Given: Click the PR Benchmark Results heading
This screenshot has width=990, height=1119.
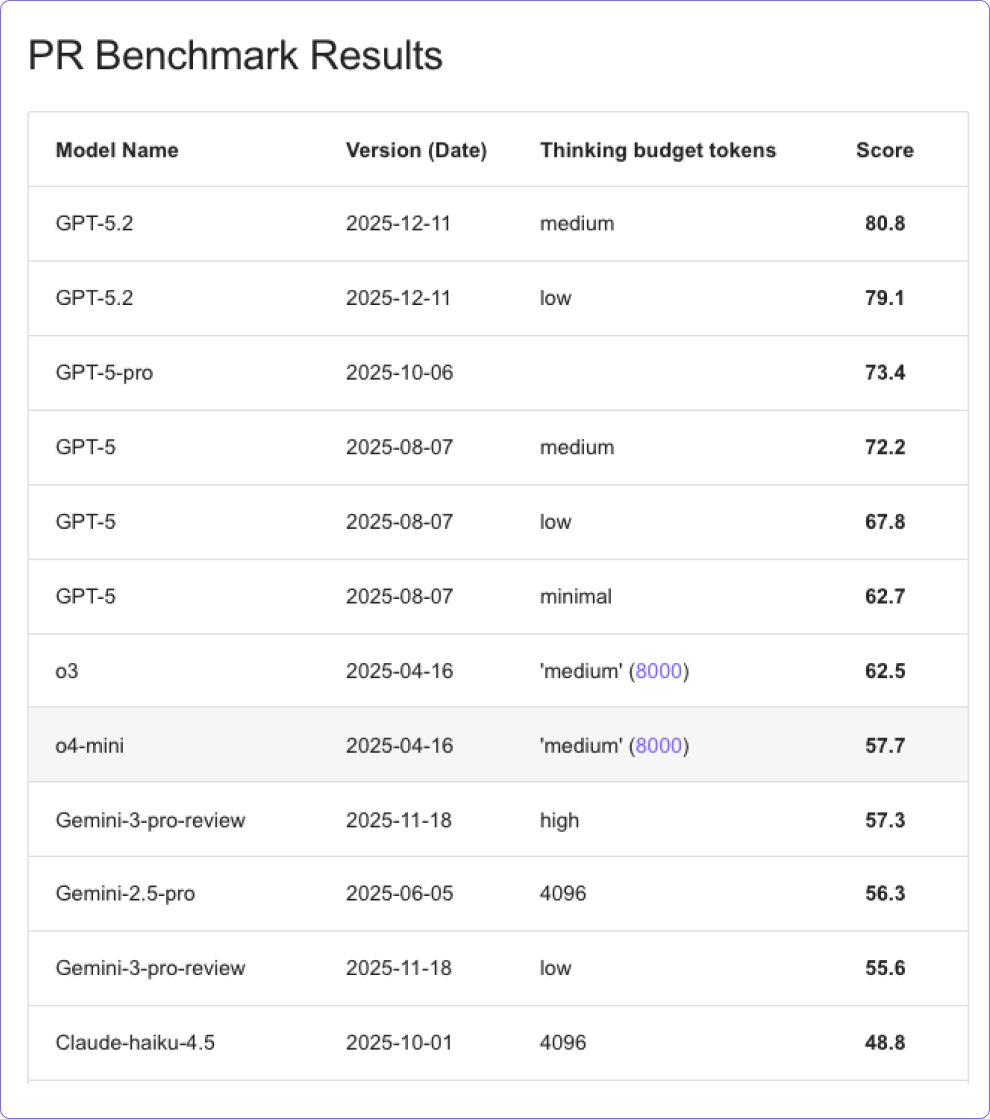Looking at the screenshot, I should coord(235,56).
